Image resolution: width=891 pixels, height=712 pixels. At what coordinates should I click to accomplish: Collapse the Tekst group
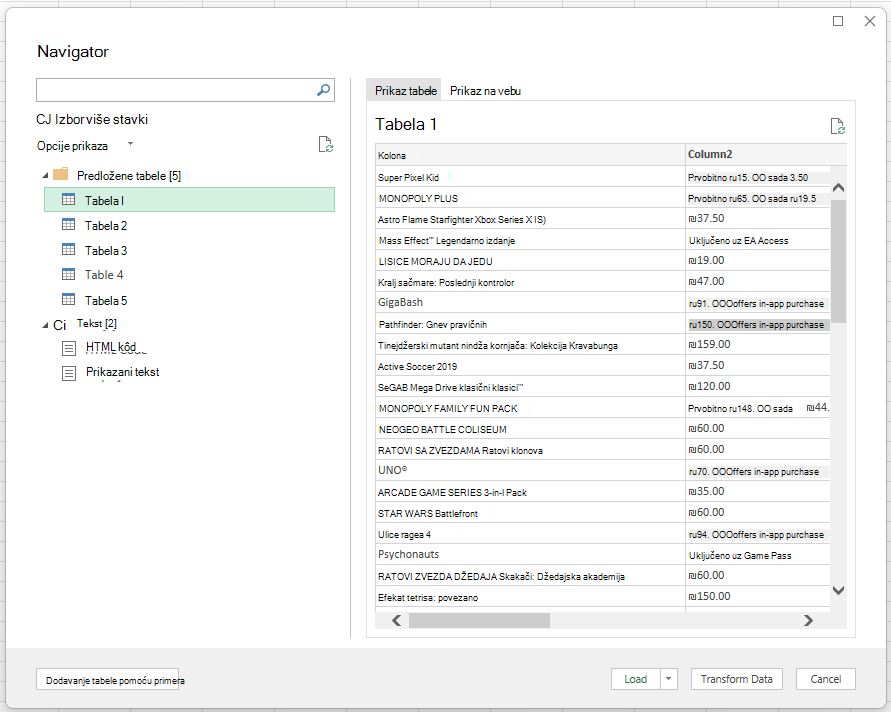point(45,325)
